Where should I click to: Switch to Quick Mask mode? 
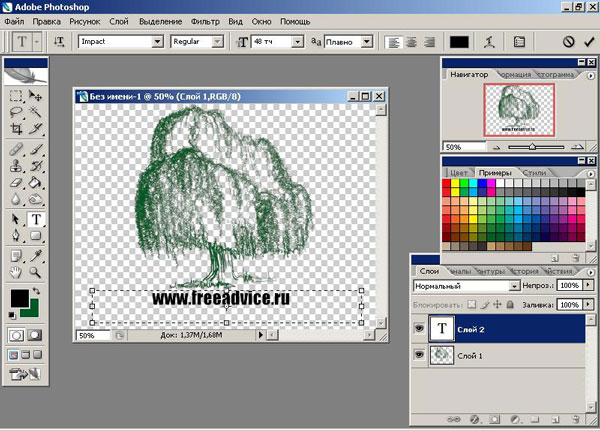(34, 335)
